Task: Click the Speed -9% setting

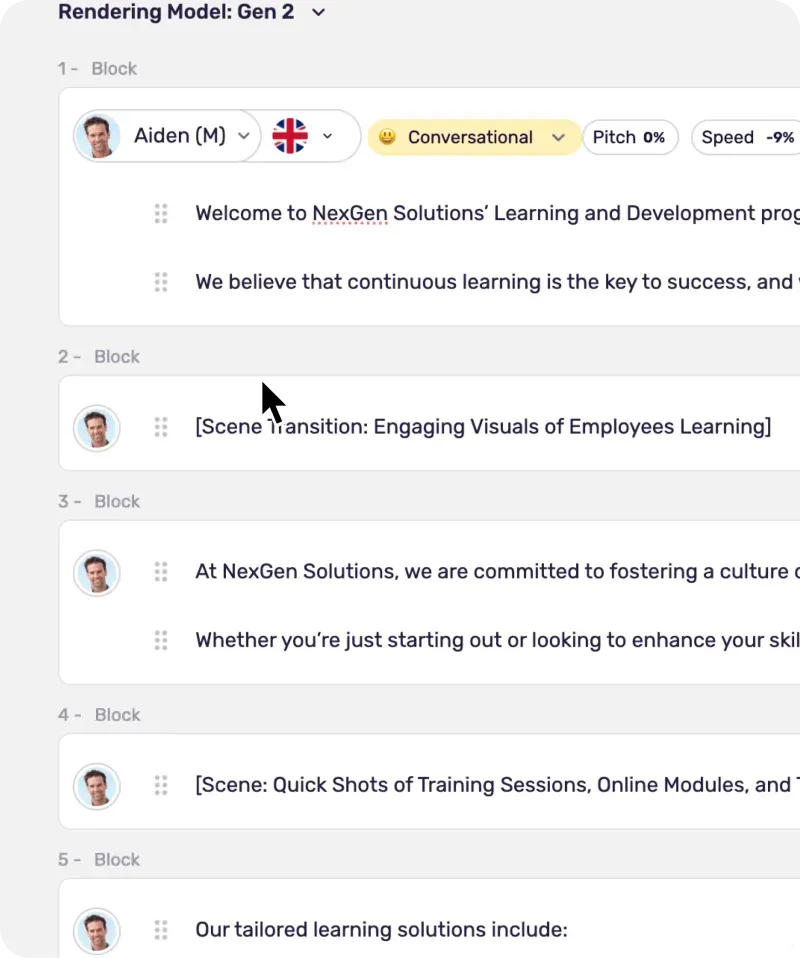Action: click(747, 138)
